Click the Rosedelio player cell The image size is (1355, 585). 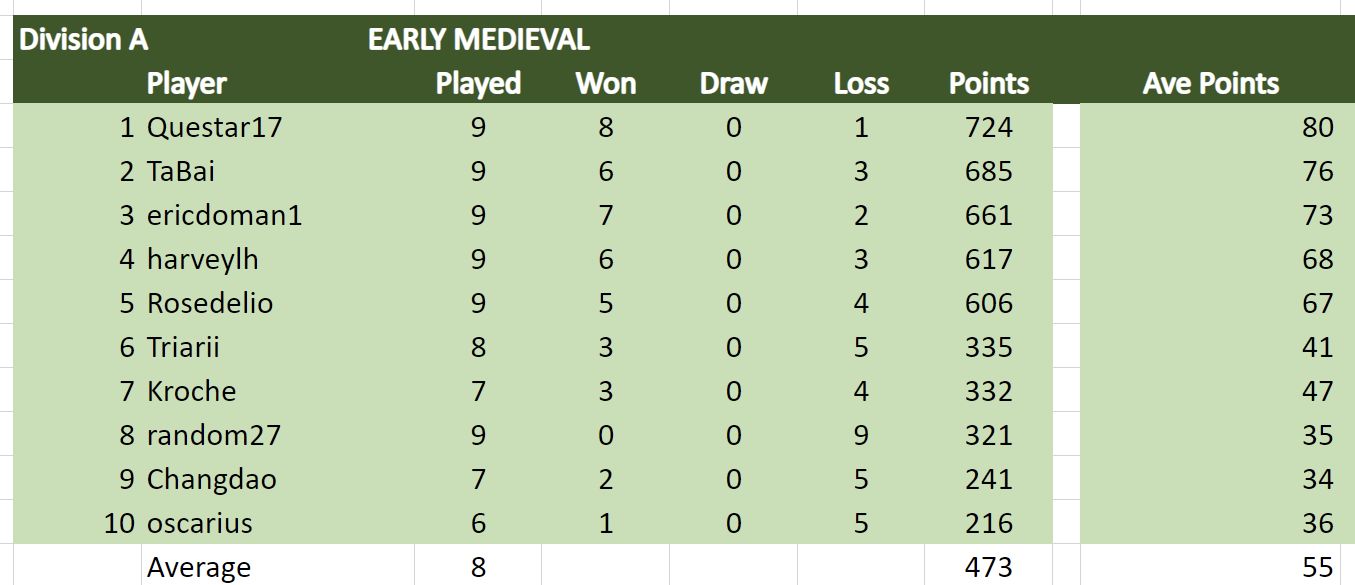[210, 303]
